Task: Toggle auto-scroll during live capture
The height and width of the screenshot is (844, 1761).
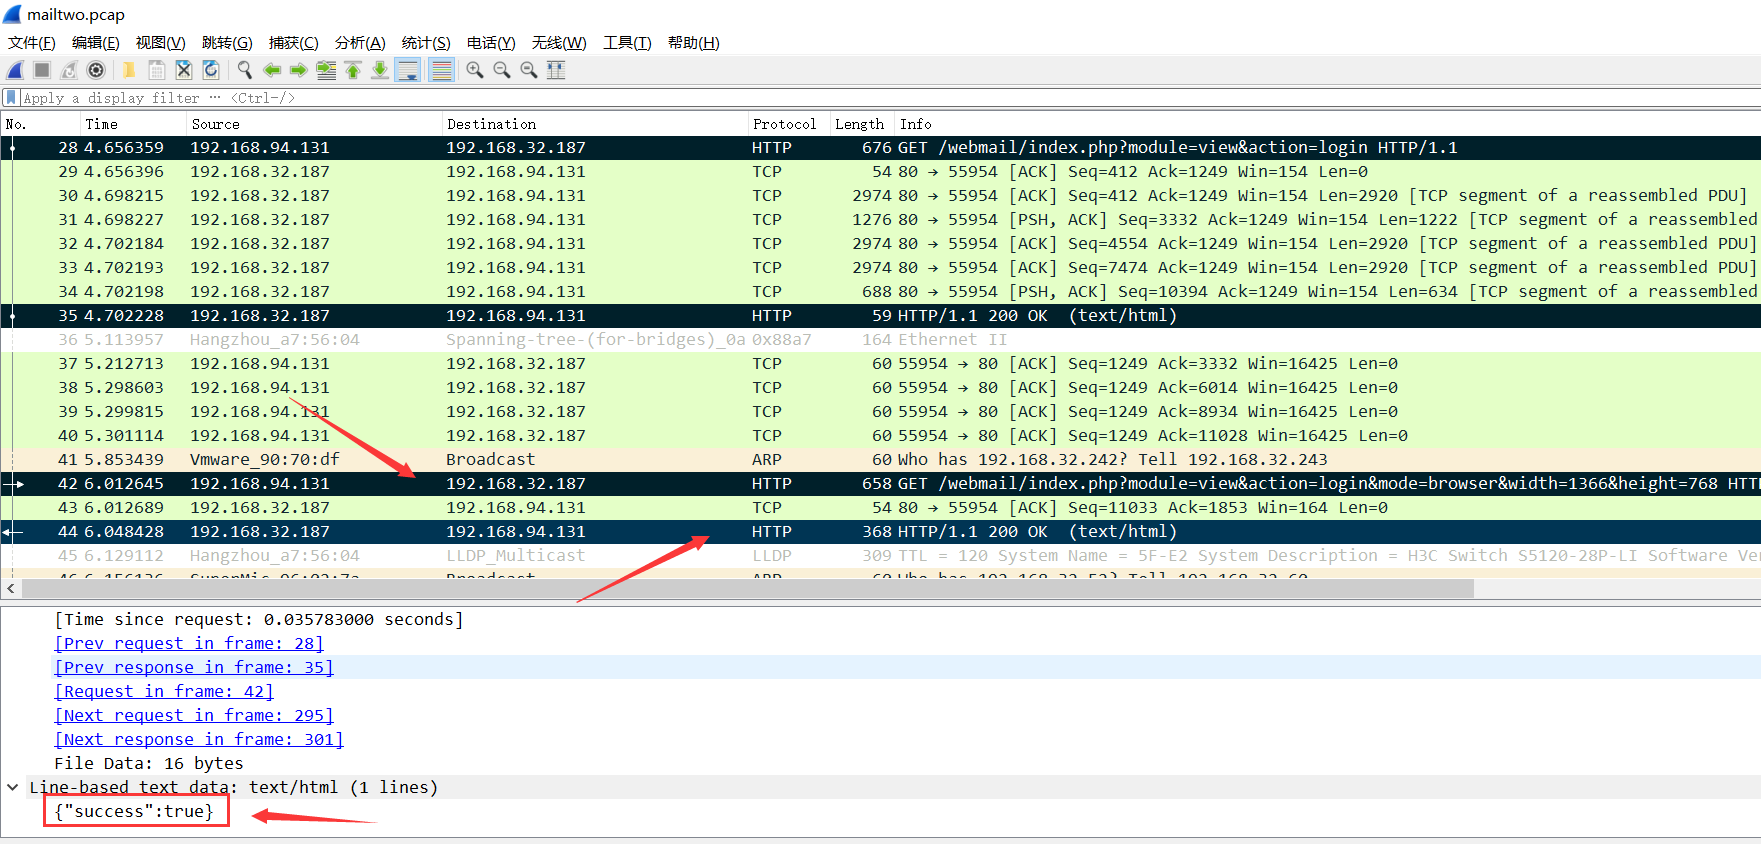Action: (x=408, y=70)
